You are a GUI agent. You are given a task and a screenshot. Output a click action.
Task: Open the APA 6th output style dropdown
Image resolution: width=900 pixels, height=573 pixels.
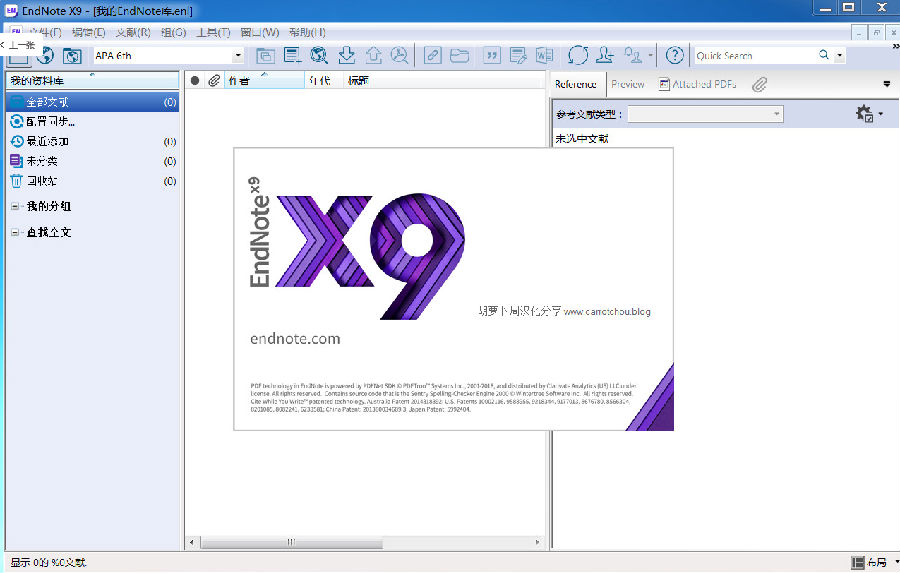238,56
